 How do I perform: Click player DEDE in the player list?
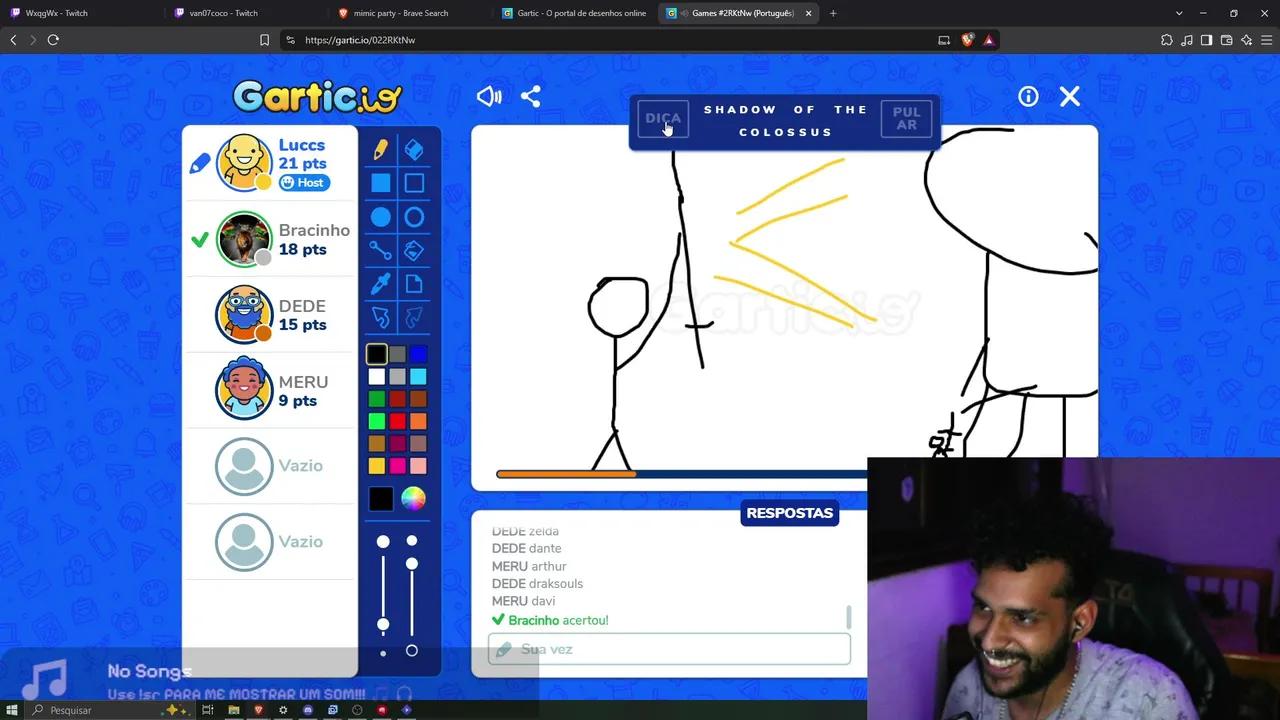click(270, 315)
